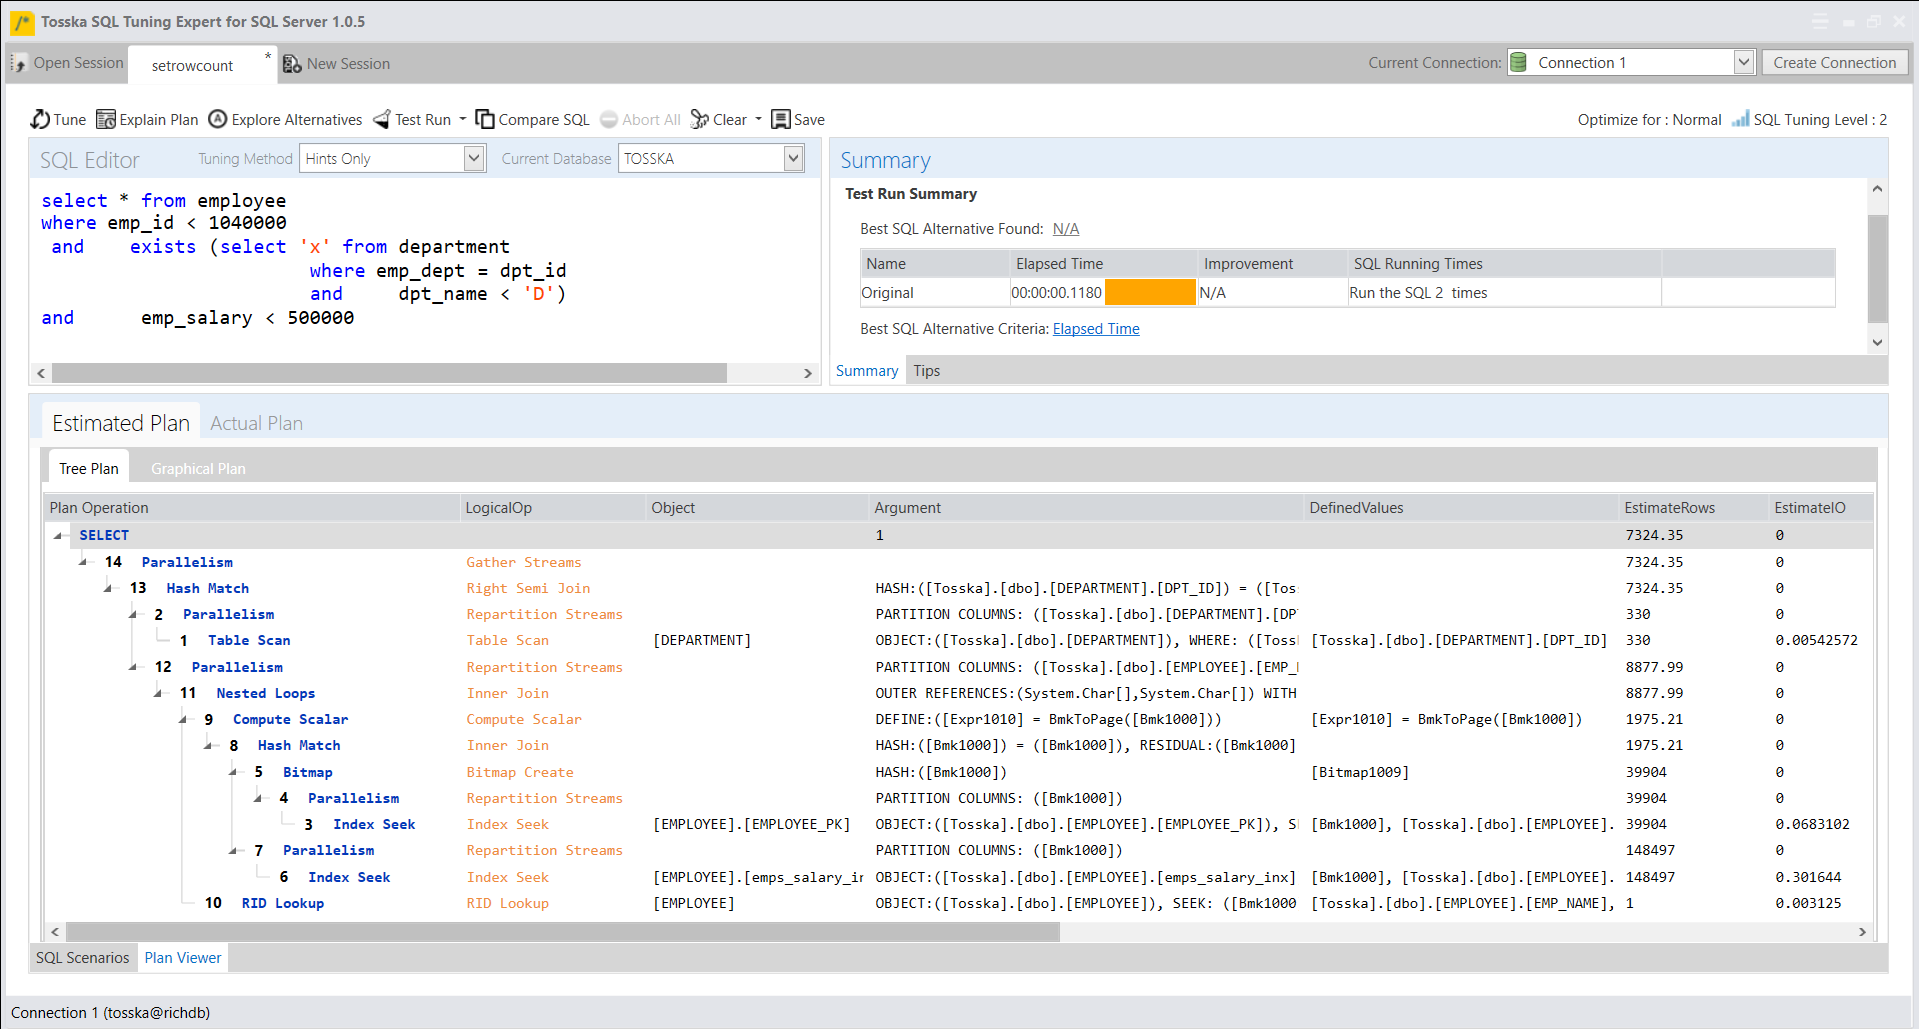Collapse the Hash Match step 13 node
This screenshot has height=1029, width=1919.
[109, 588]
